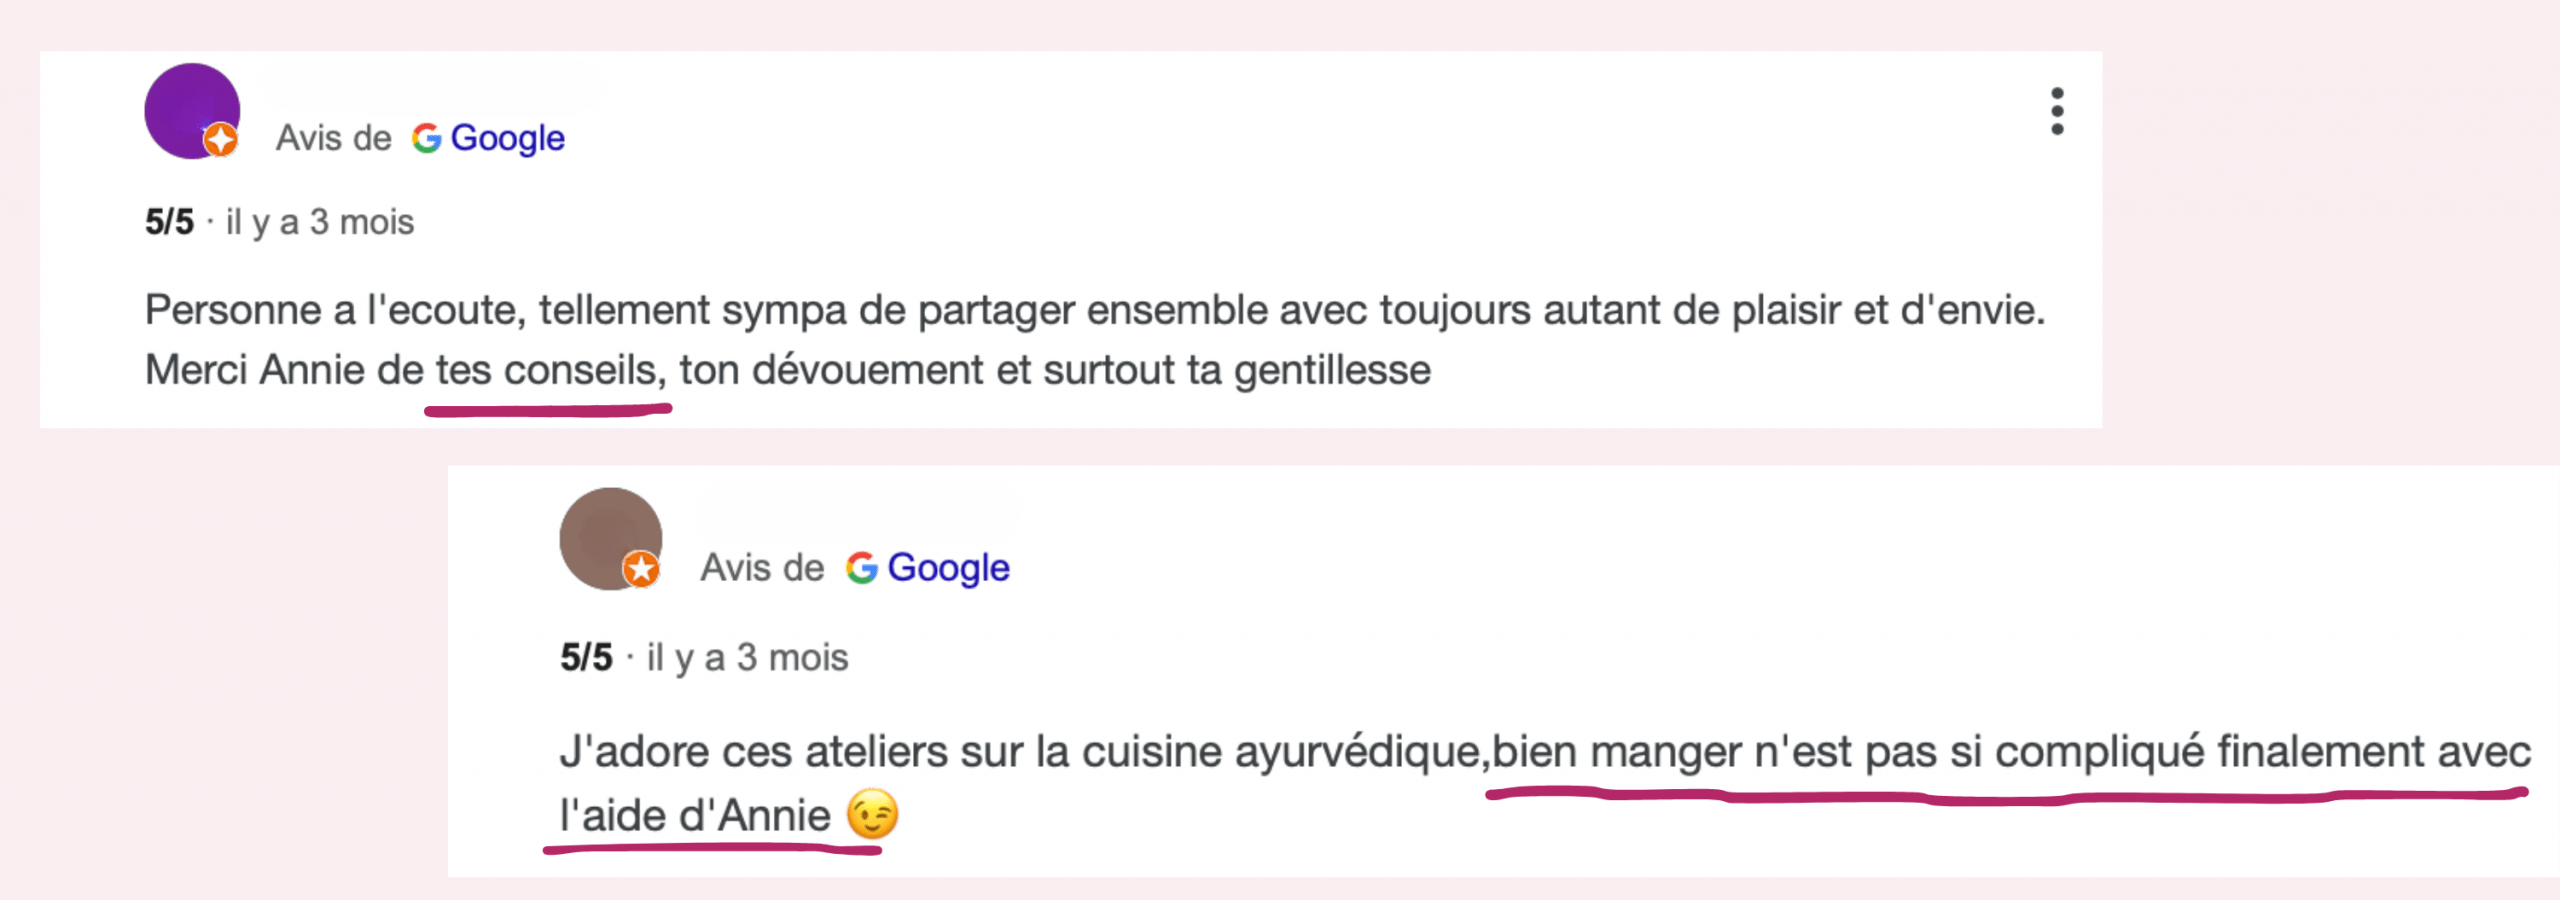Click the 5/5 rating on the second review

[x=586, y=657]
